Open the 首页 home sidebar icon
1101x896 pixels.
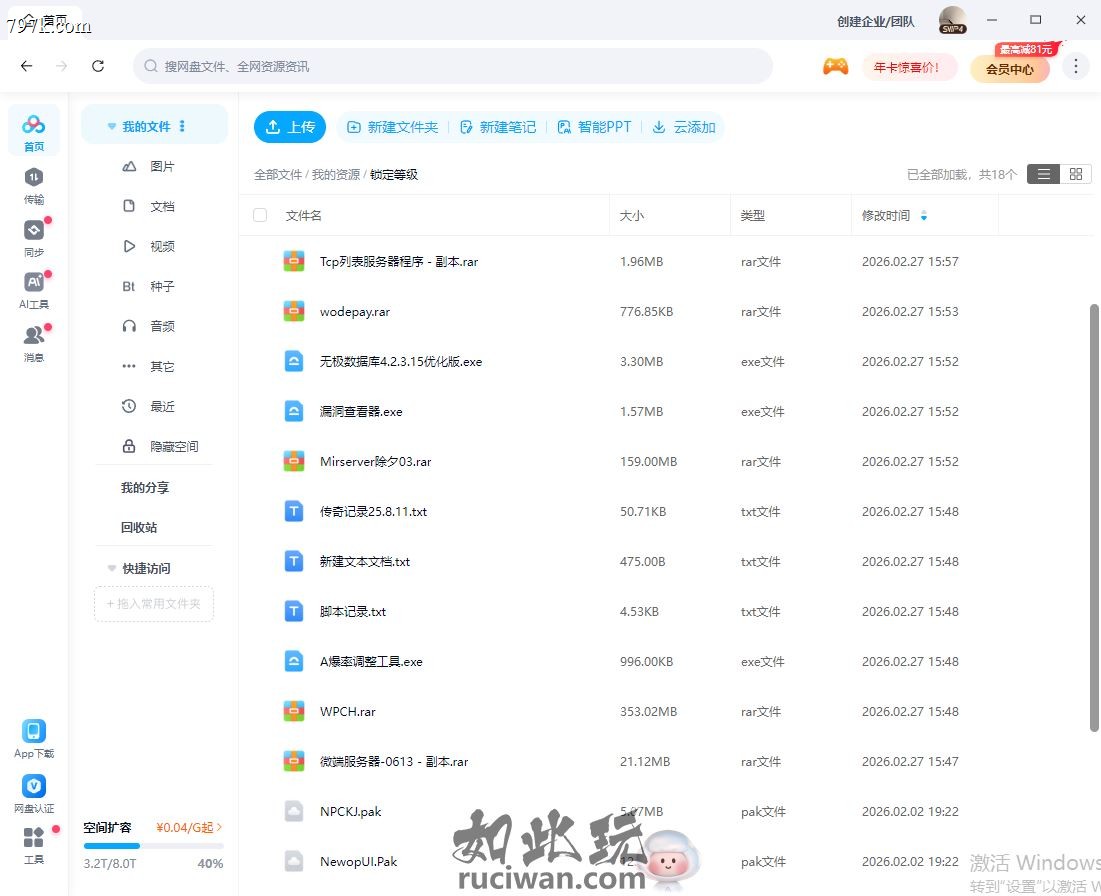(34, 131)
